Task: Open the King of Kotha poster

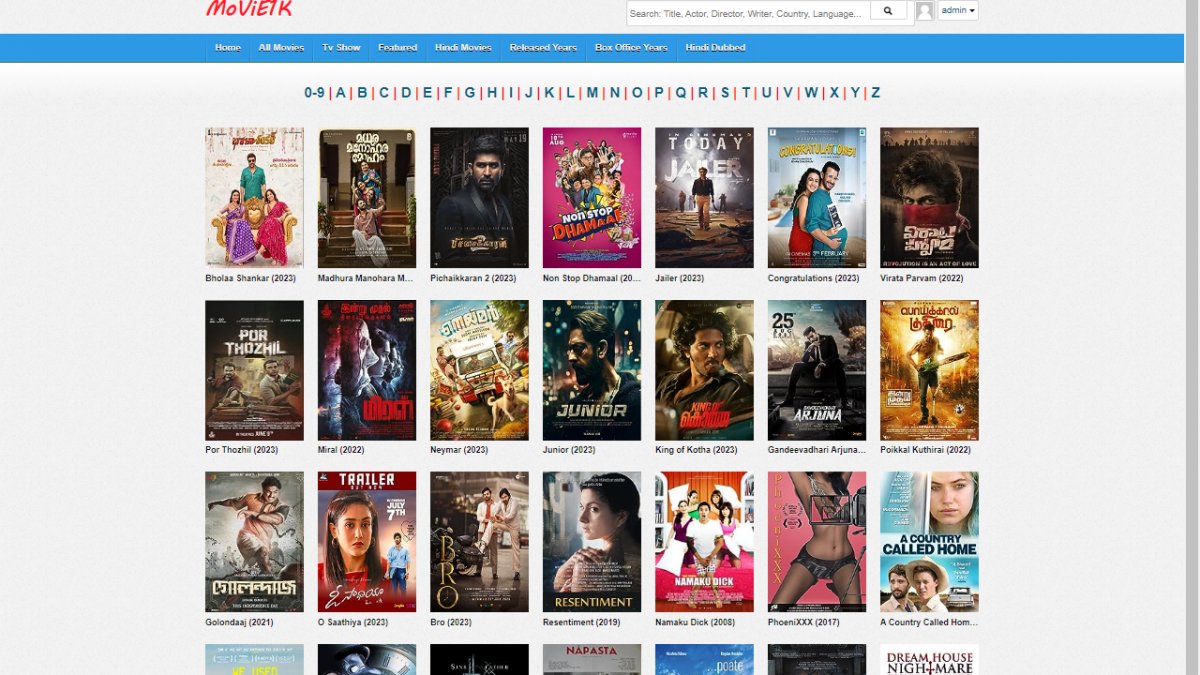Action: point(704,370)
